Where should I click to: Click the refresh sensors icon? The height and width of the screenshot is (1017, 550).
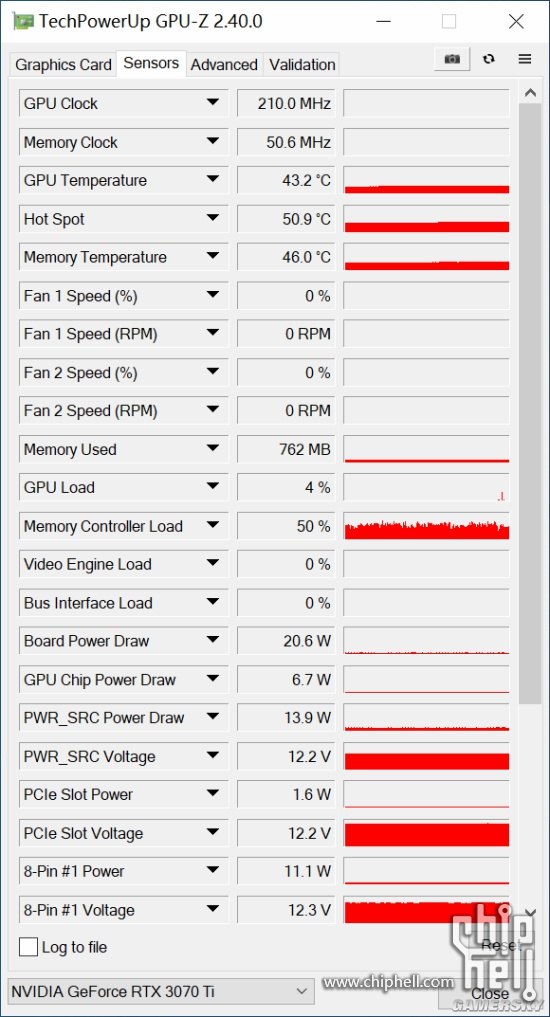tap(489, 59)
